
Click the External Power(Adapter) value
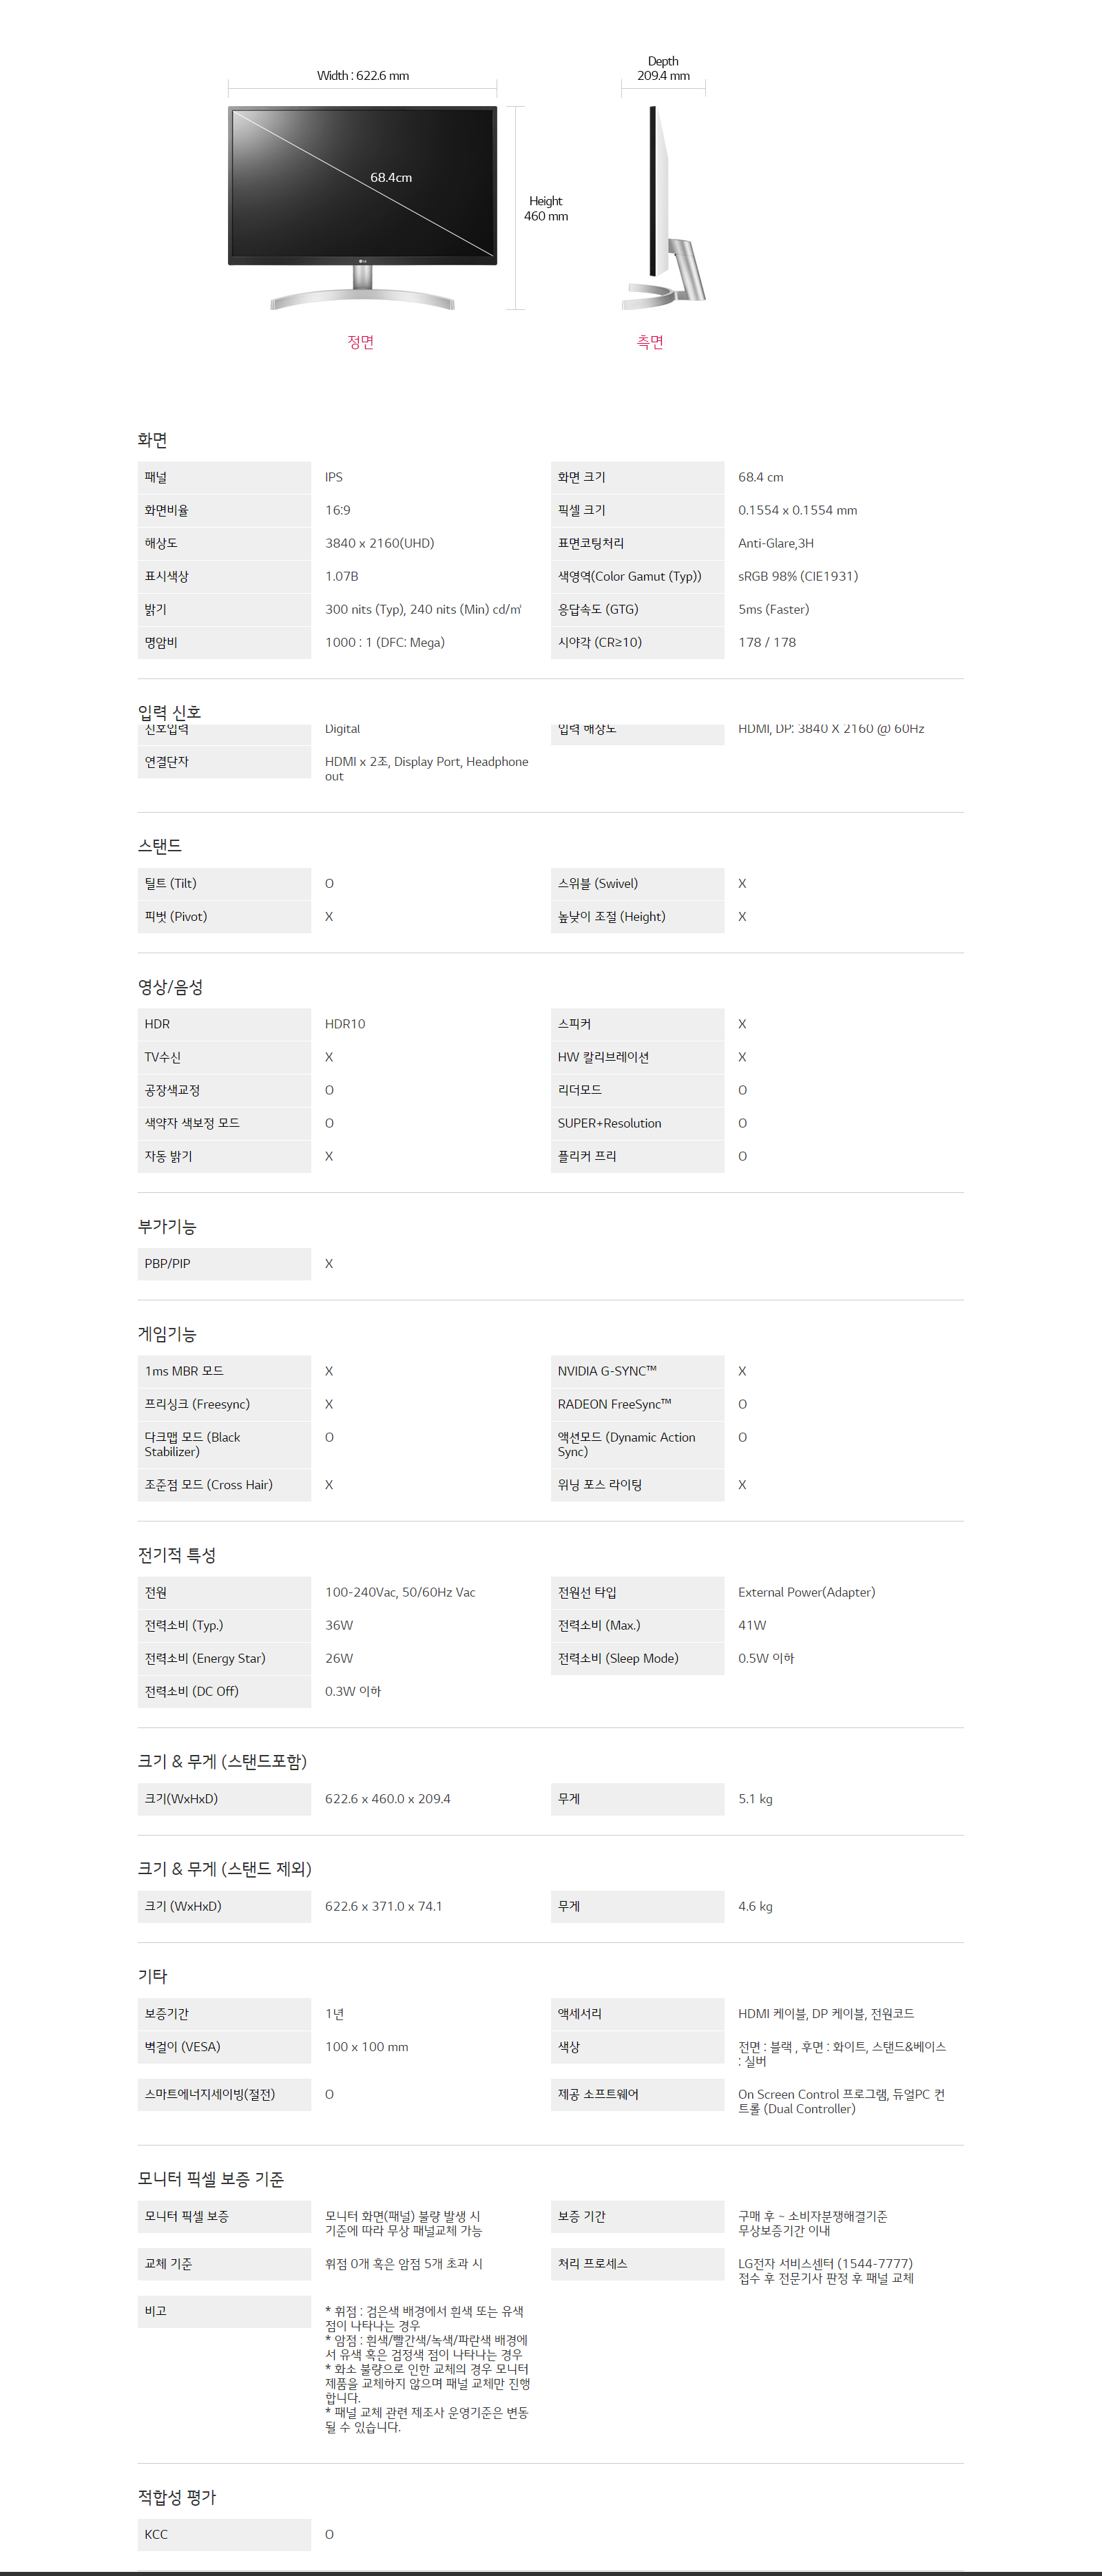pos(806,1592)
